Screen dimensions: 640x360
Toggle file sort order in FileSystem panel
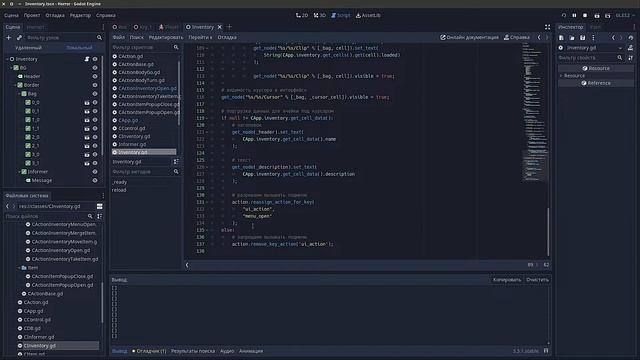[x=99, y=216]
